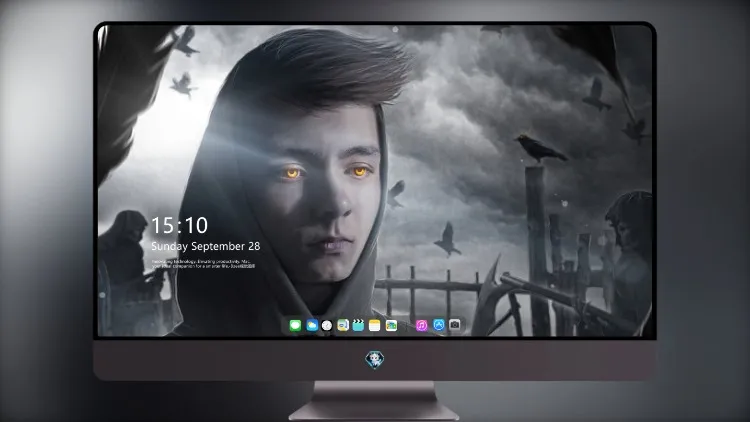Click the hooded figure at screen's left edge
This screenshot has width=750, height=422.
(x=125, y=258)
